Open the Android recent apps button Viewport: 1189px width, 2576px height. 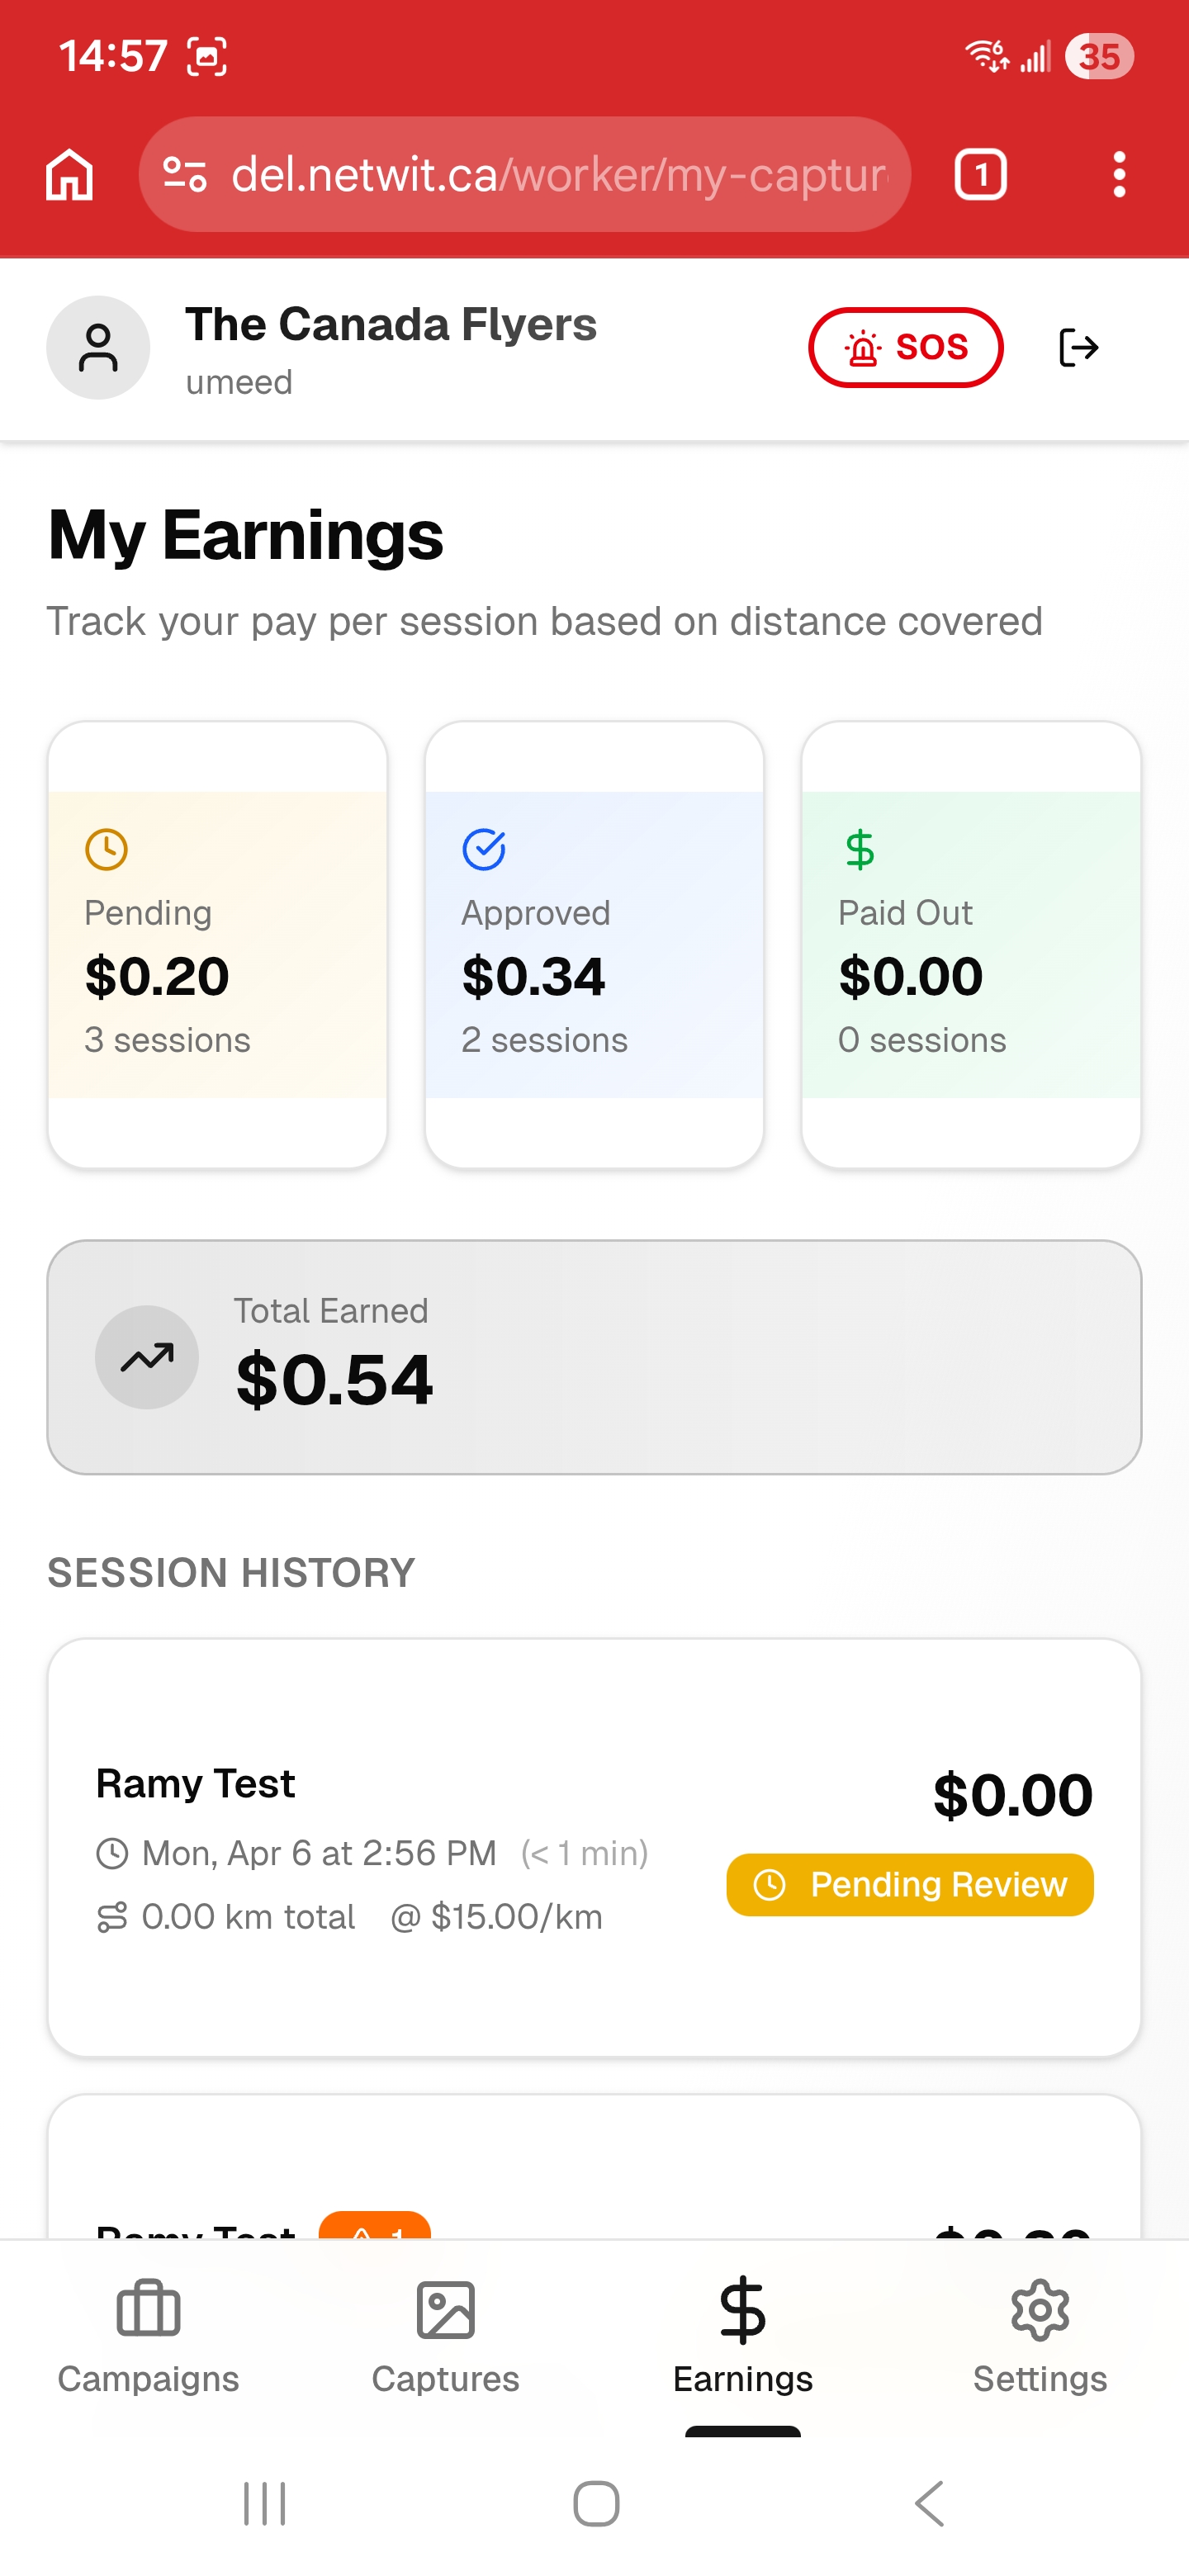click(265, 2504)
